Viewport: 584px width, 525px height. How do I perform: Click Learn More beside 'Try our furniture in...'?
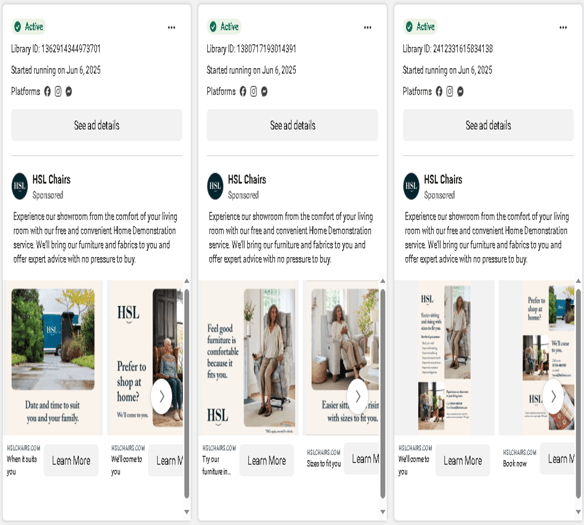(x=267, y=460)
